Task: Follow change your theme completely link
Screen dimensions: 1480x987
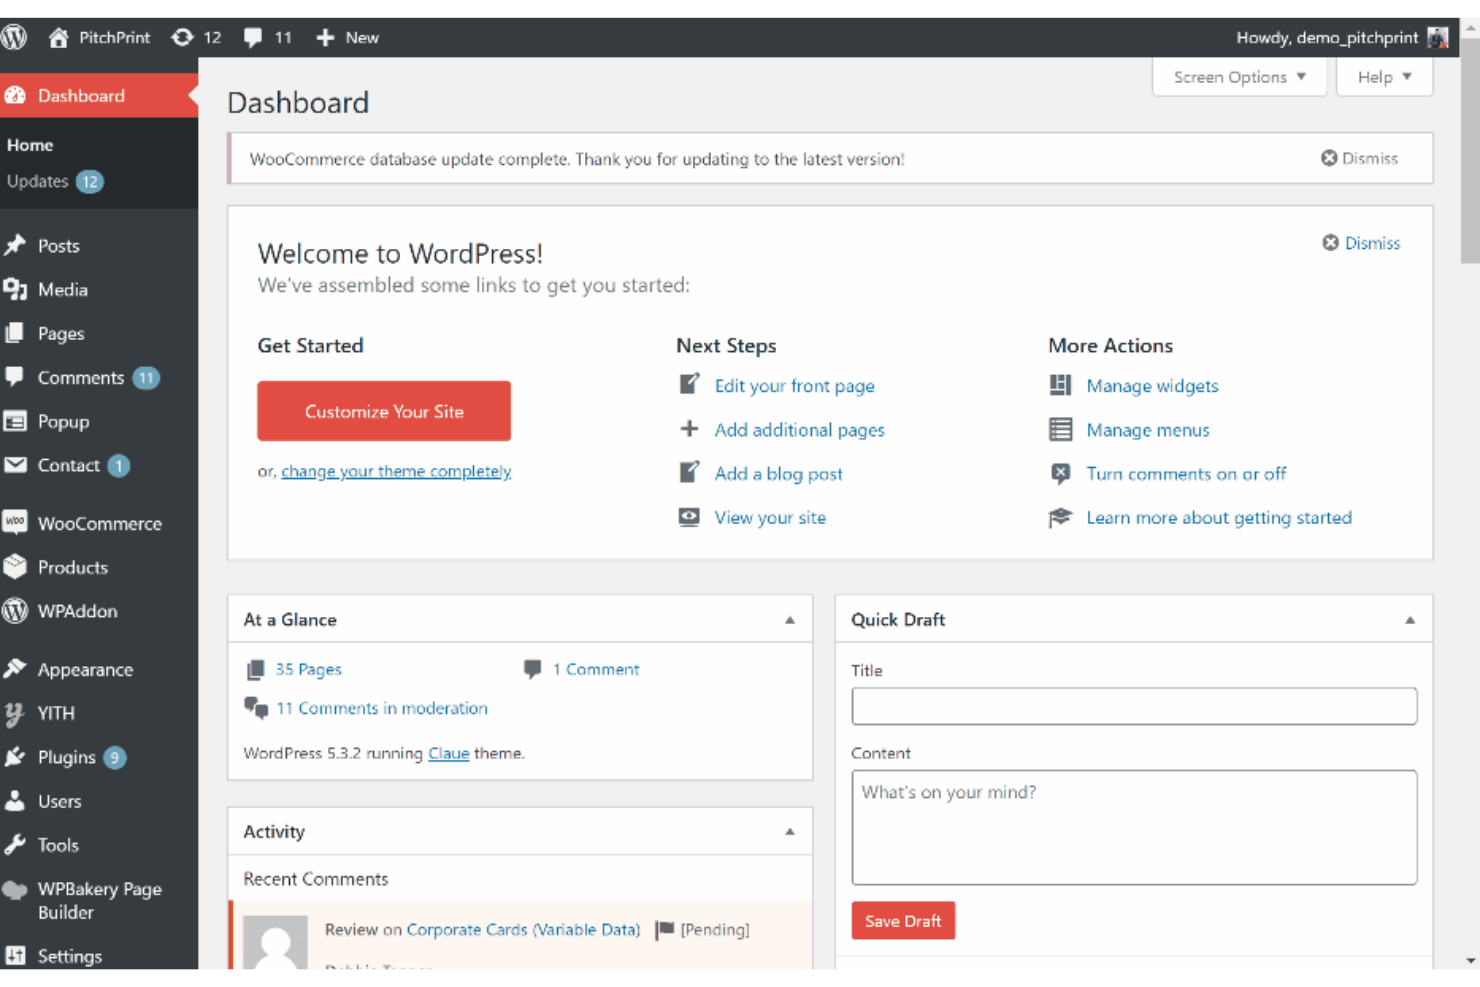Action: pyautogui.click(x=396, y=471)
